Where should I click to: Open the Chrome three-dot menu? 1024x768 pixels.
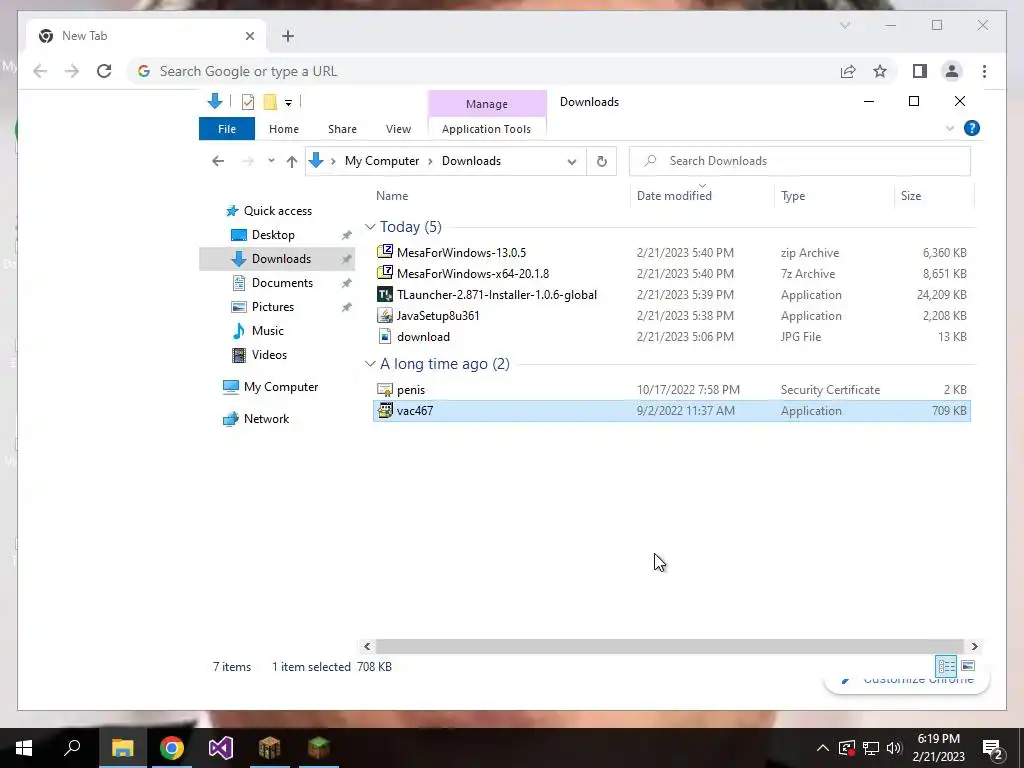point(984,71)
